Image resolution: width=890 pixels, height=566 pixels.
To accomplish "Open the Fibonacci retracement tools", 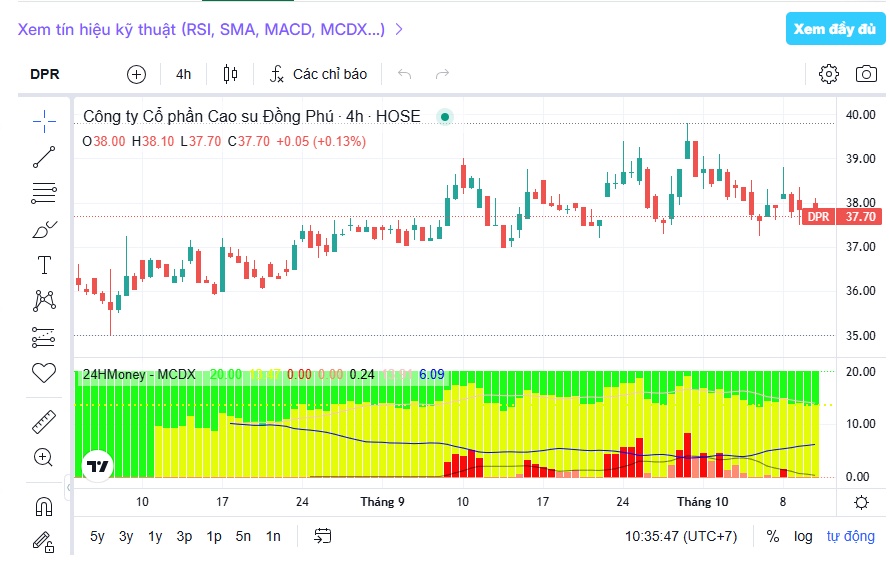I will tap(44, 193).
